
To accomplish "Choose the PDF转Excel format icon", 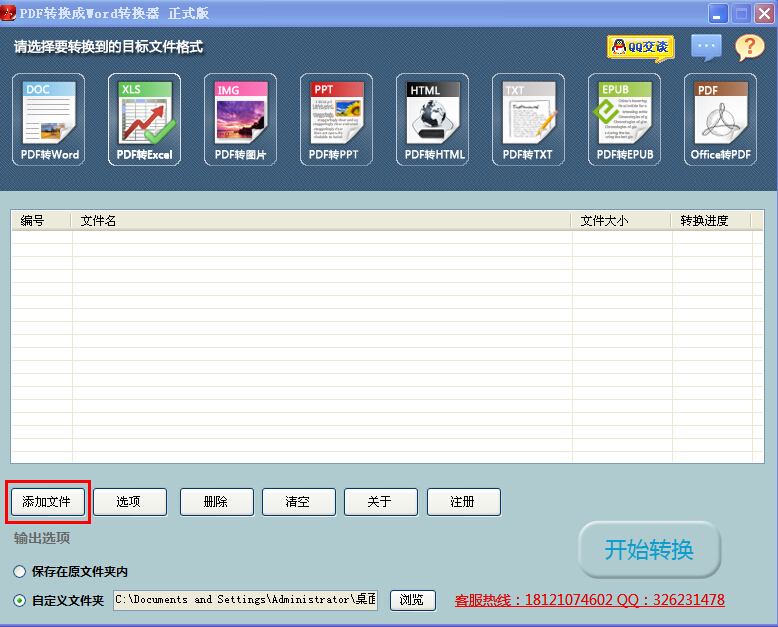I will (145, 120).
